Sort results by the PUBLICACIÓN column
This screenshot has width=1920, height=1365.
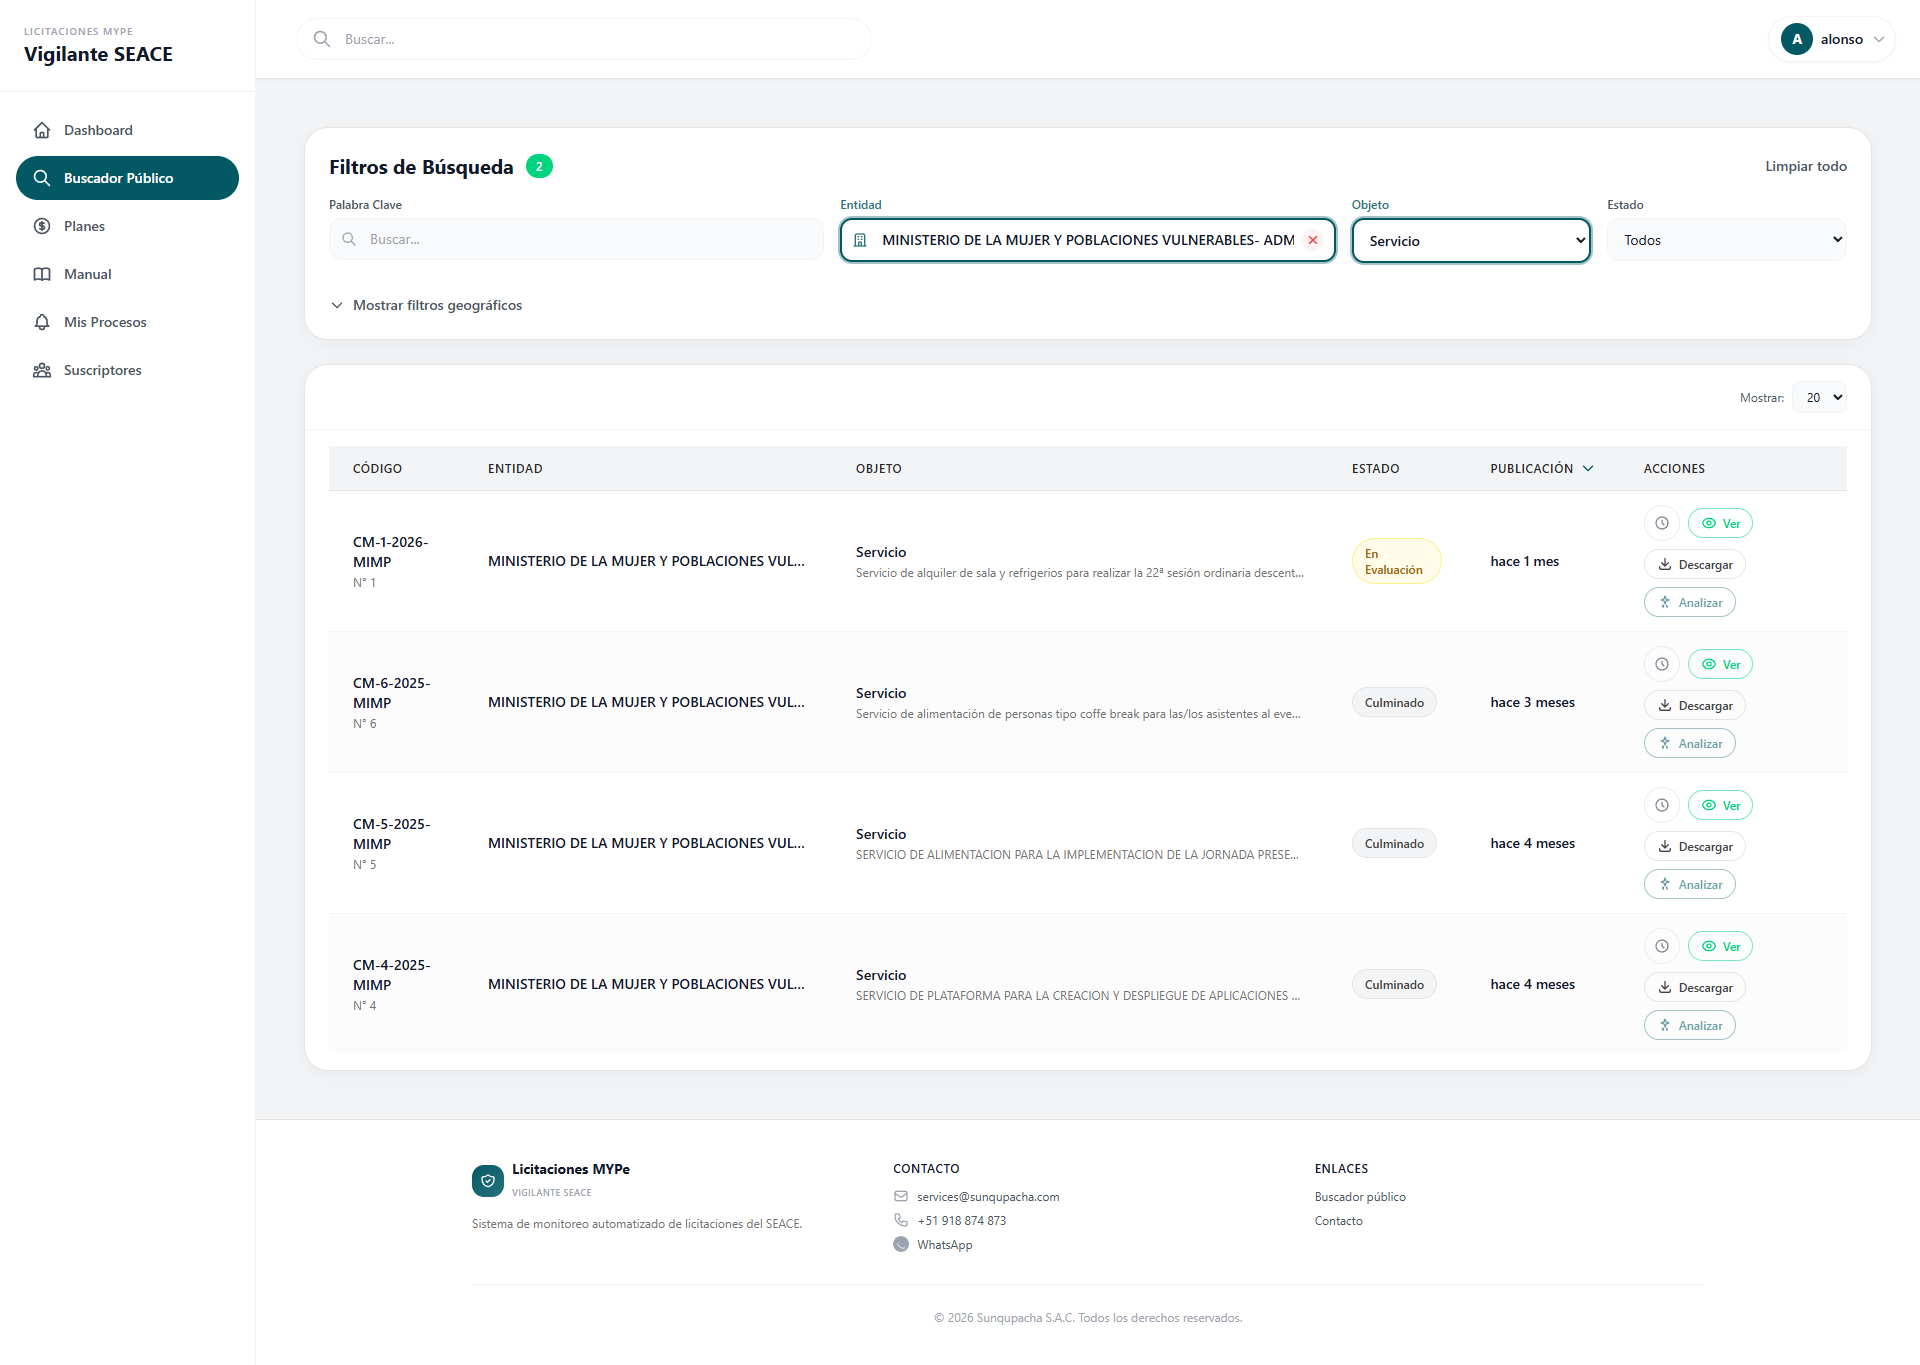[1540, 468]
